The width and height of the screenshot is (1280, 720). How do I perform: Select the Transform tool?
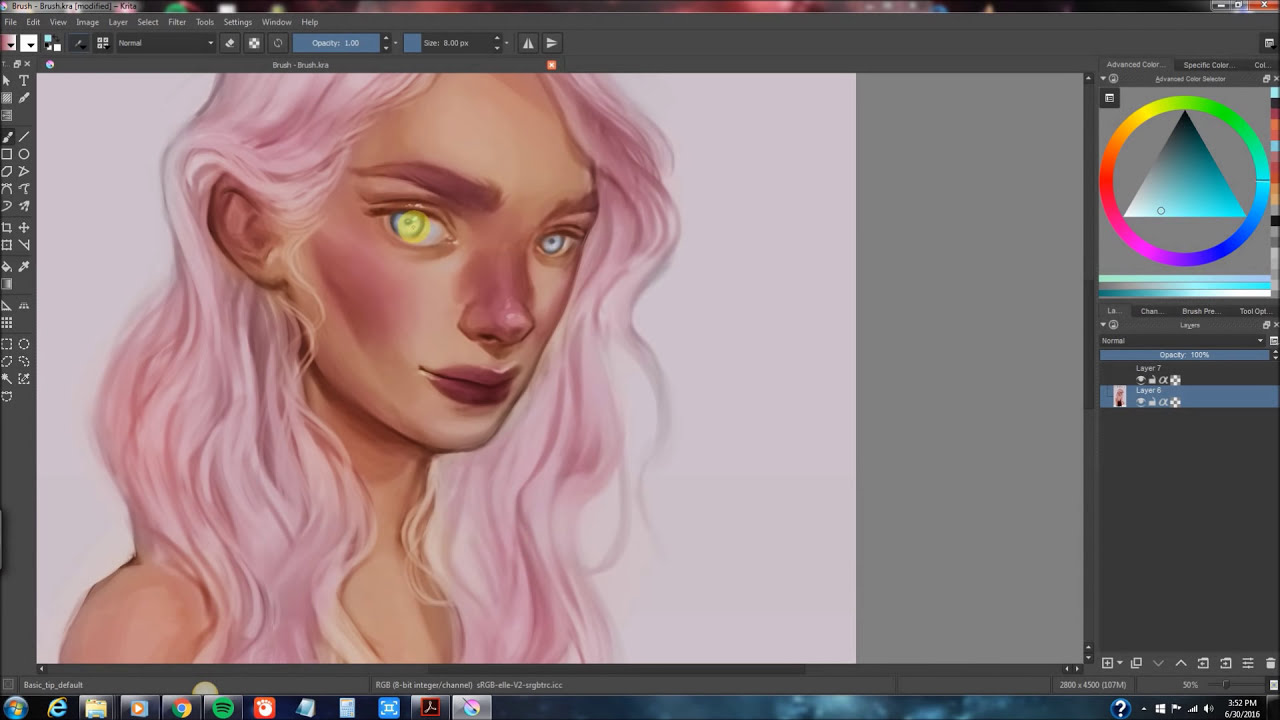[7, 245]
